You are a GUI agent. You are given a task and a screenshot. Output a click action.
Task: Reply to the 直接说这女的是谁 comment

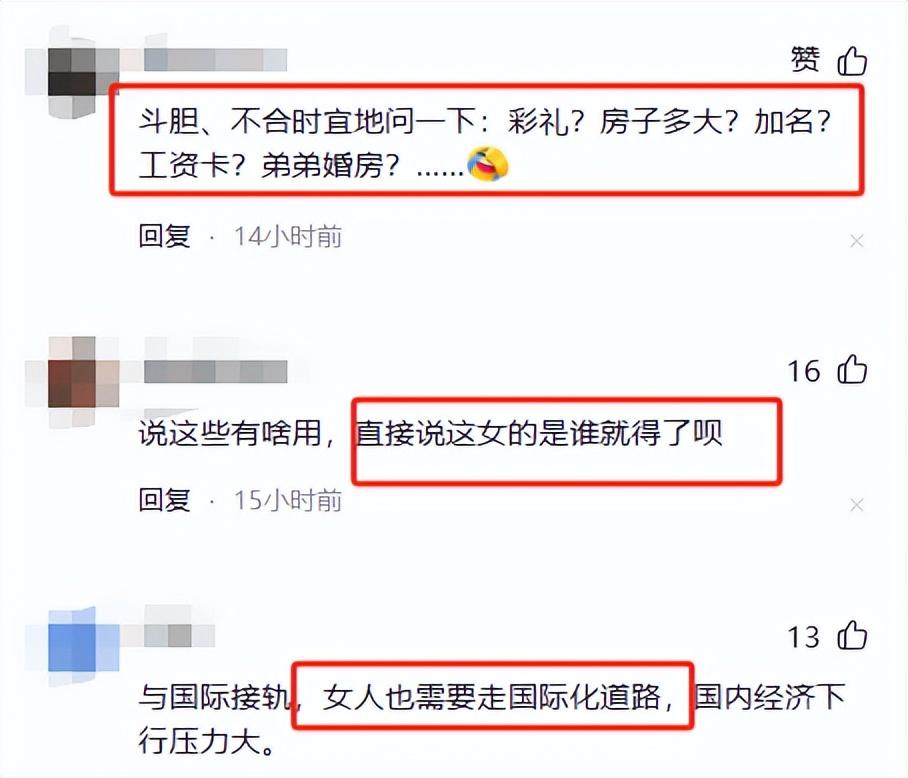point(164,500)
